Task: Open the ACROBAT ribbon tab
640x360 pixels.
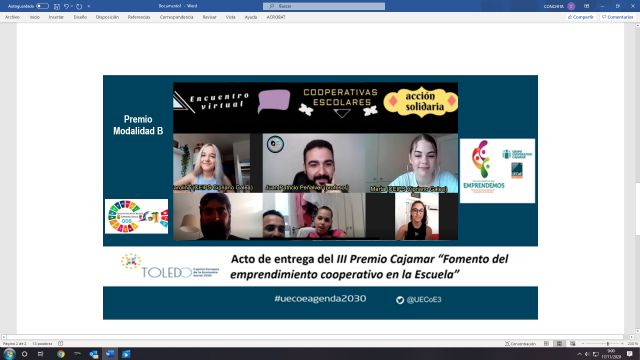Action: pos(276,17)
